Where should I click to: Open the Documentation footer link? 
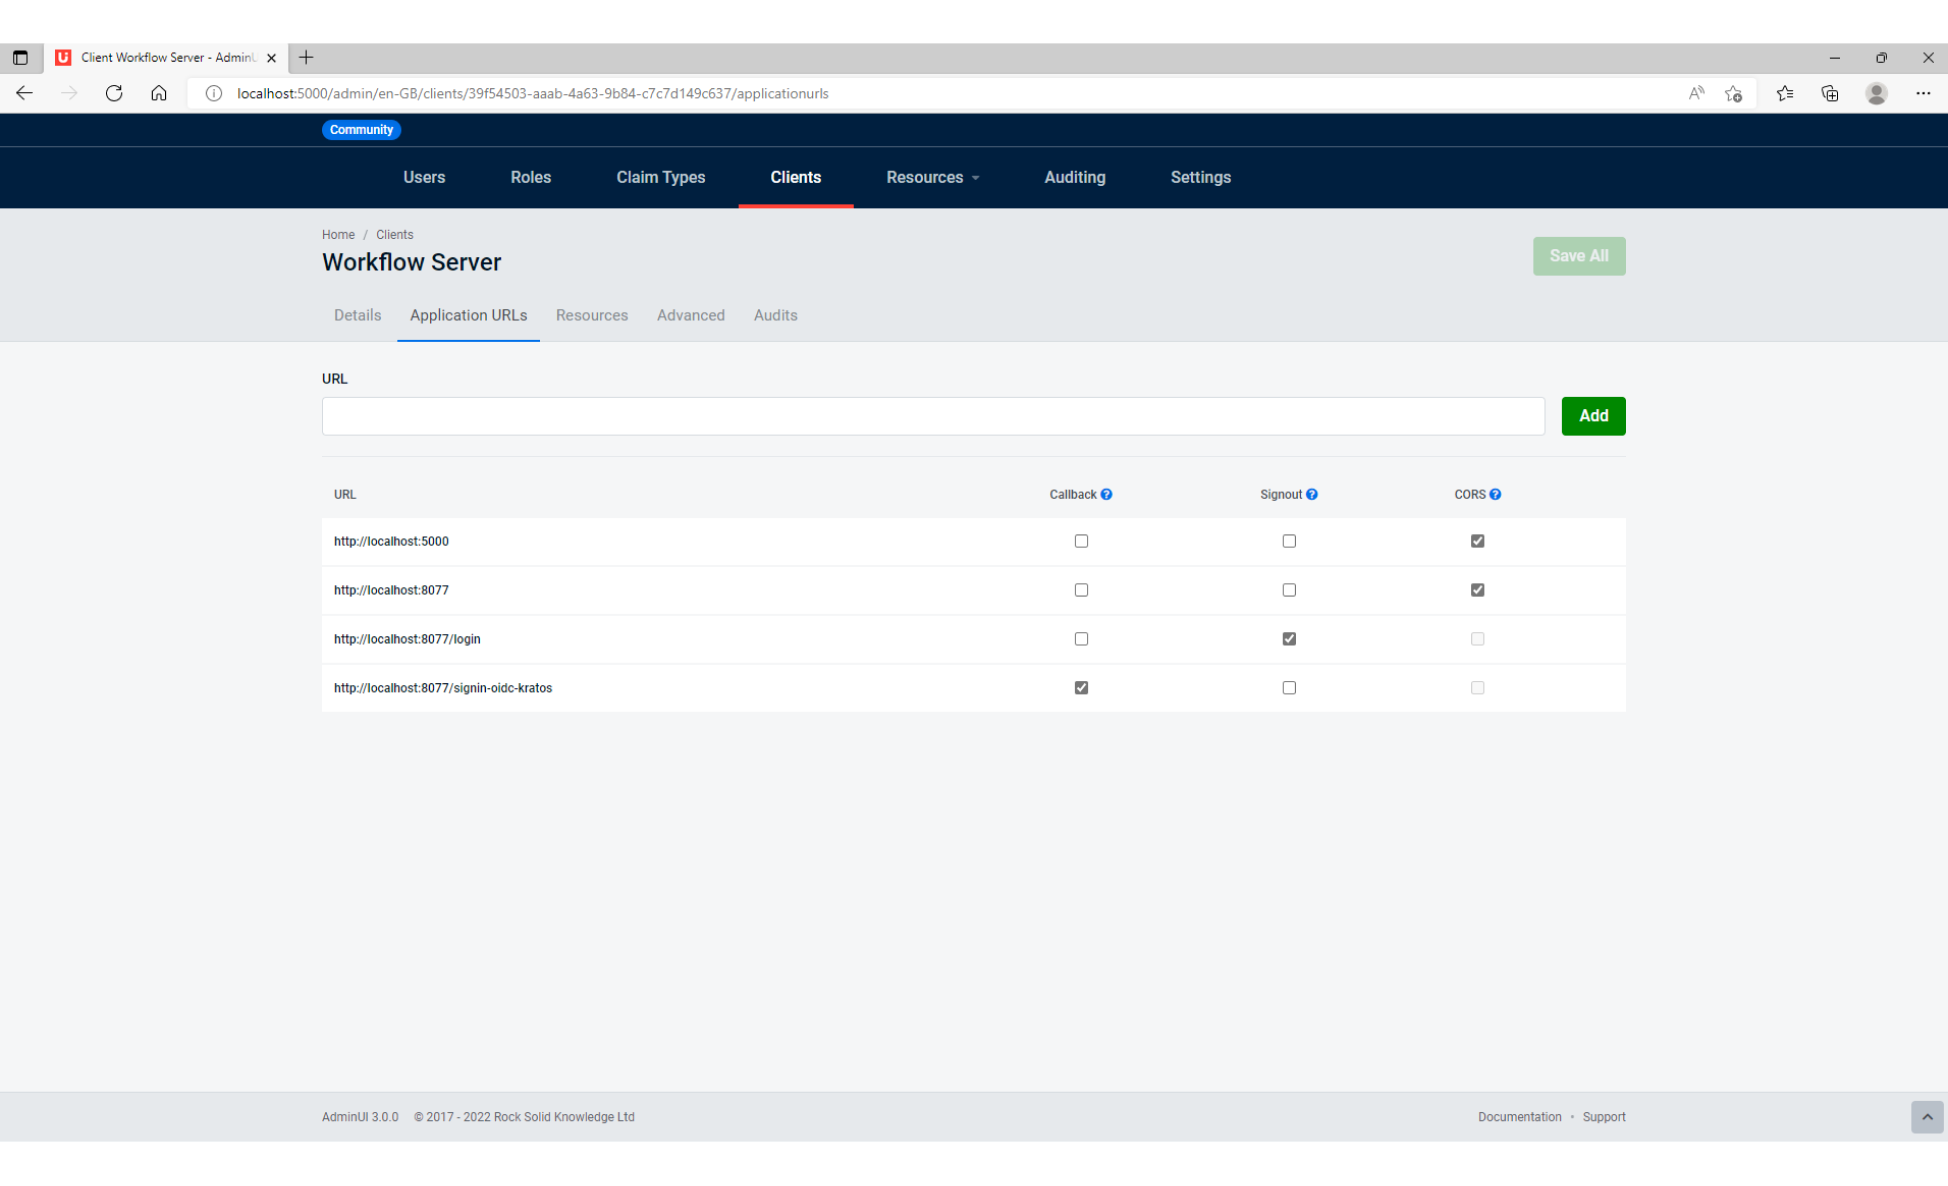pyautogui.click(x=1519, y=1117)
